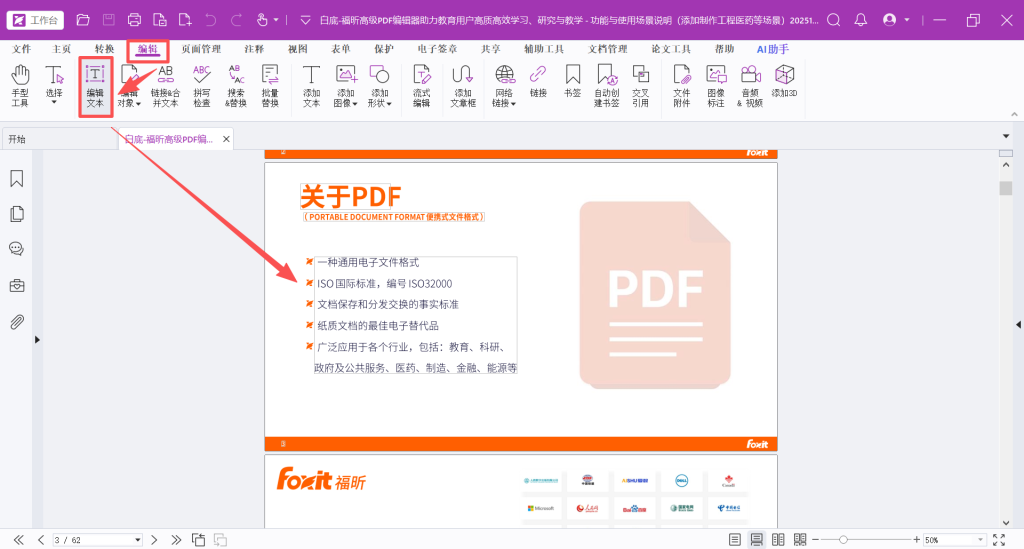Click Auto-create Bookmarks (自动创建书签)
The height and width of the screenshot is (549, 1024).
pyautogui.click(x=607, y=86)
